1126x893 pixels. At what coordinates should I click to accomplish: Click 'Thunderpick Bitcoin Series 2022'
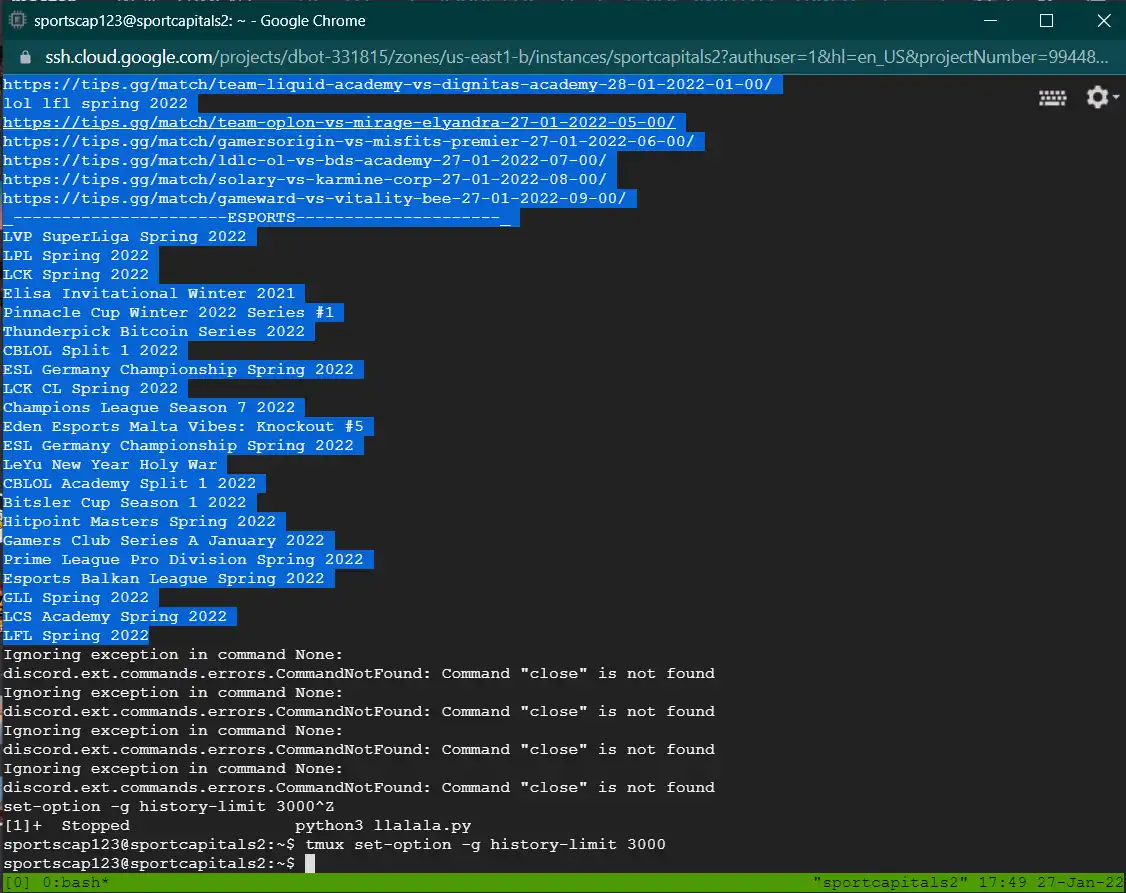[154, 332]
